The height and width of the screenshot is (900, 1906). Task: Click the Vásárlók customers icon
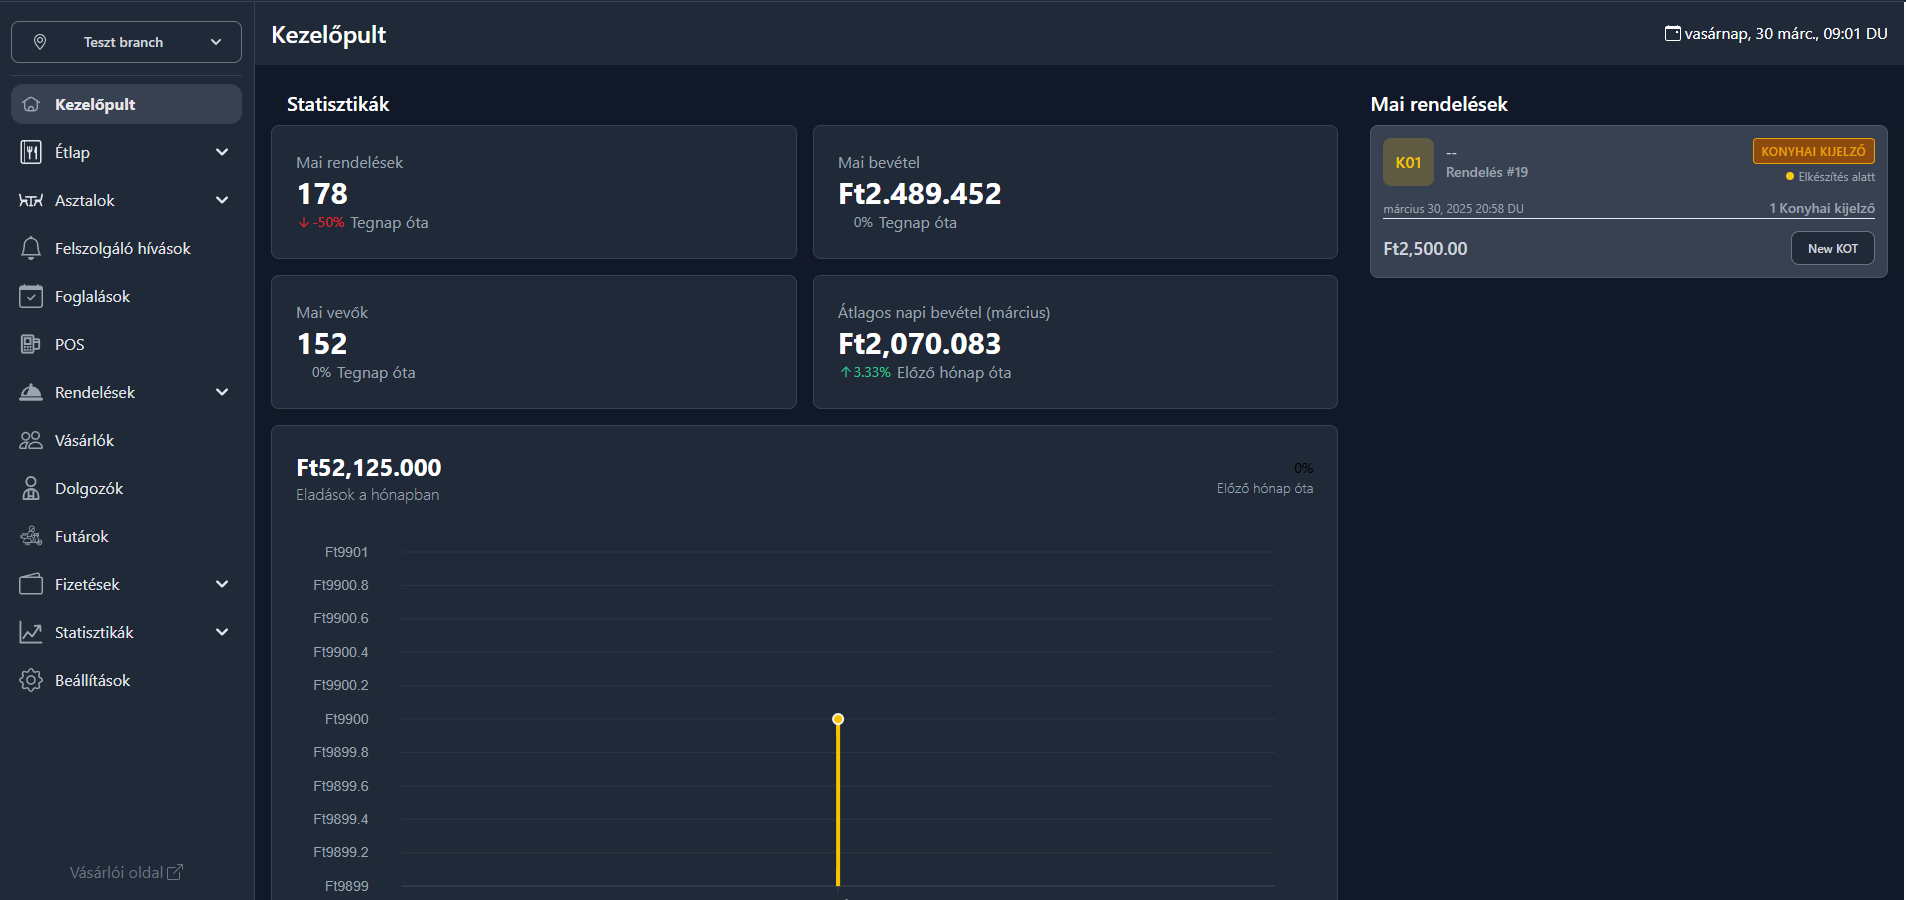pyautogui.click(x=31, y=440)
